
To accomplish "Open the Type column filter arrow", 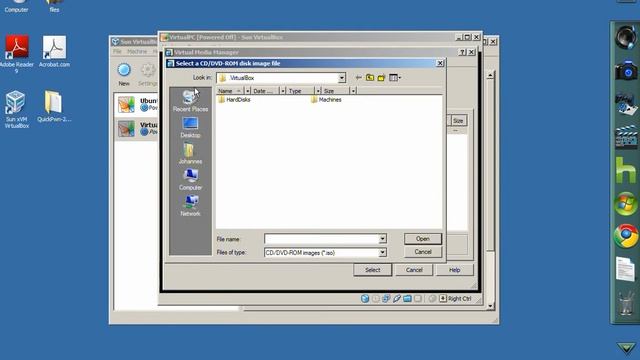I will point(318,91).
